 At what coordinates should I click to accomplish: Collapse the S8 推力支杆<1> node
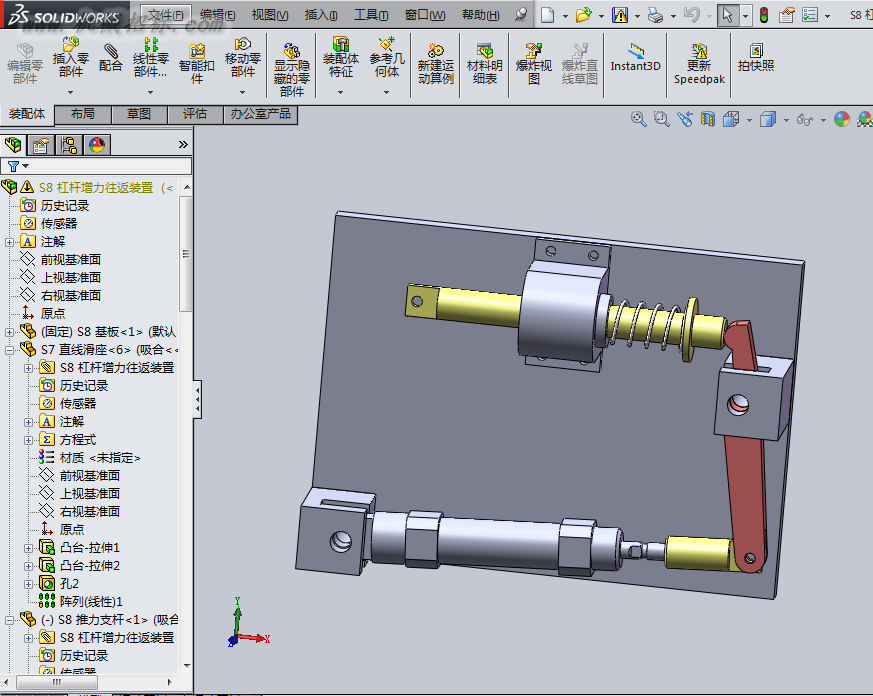point(9,620)
